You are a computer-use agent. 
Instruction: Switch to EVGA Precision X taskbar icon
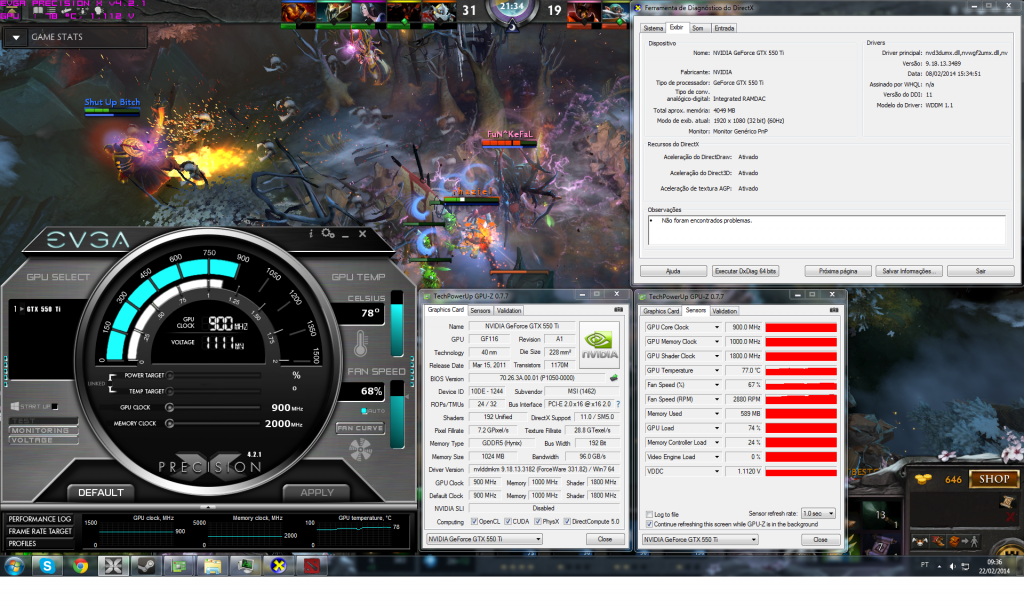[113, 566]
